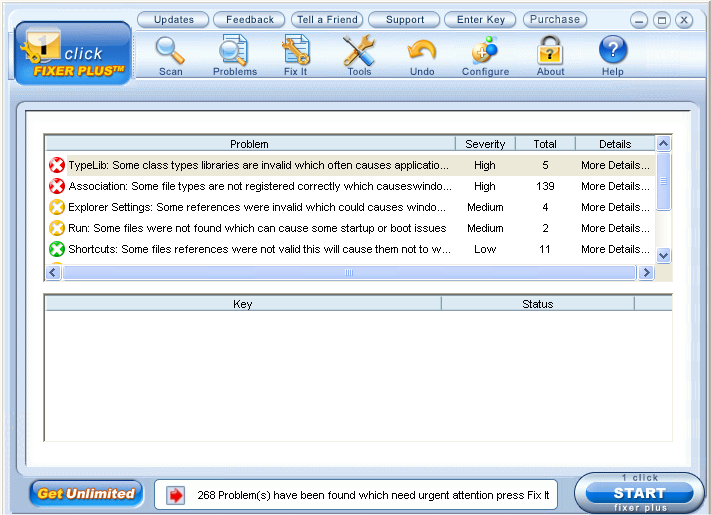
Task: Click the 268 Problem(s) found status message
Action: 373,495
